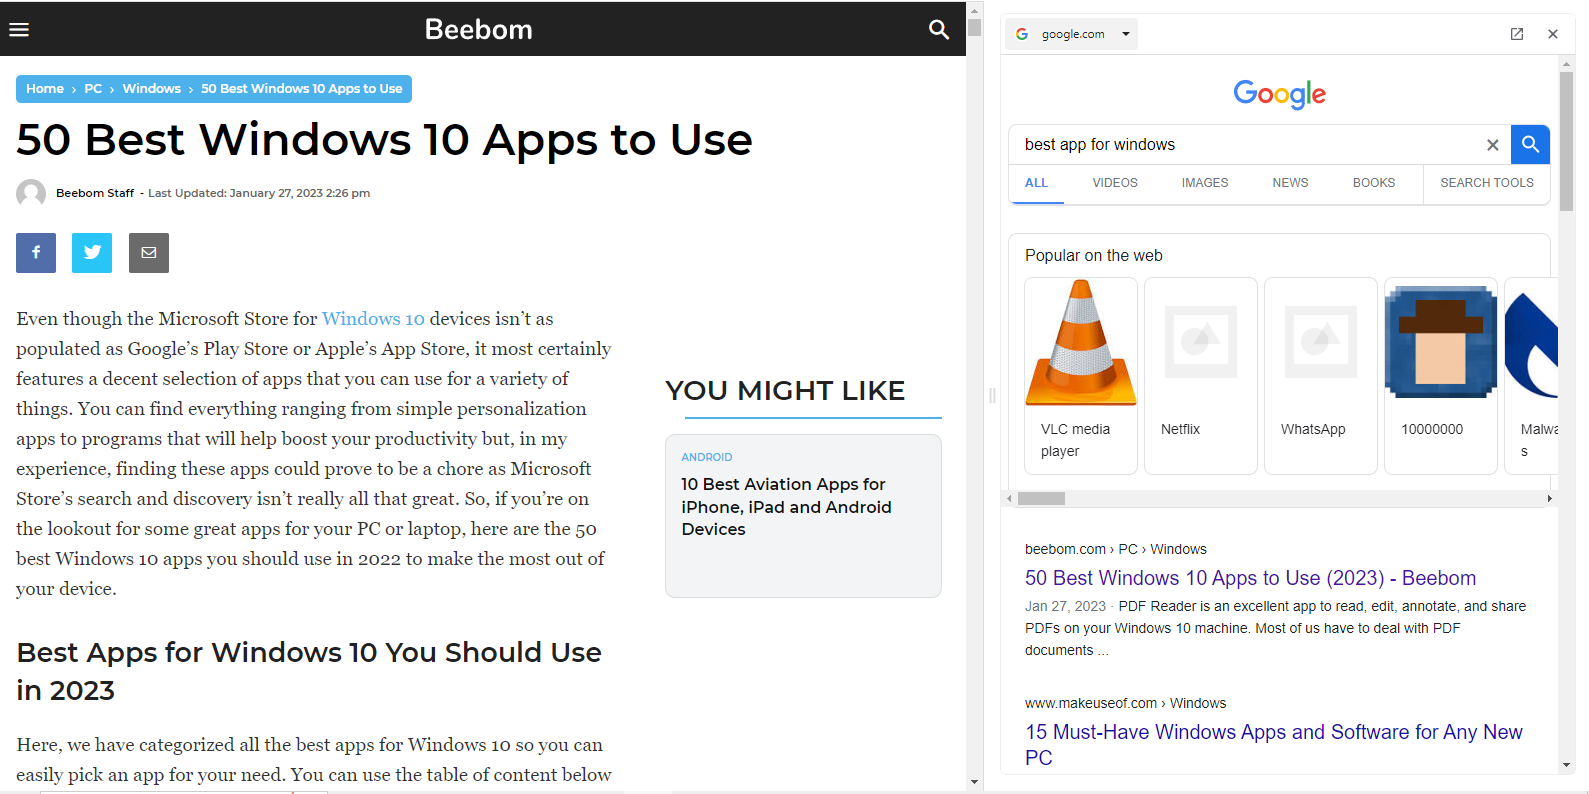
Task: Click the Google logo in side panel
Action: pyautogui.click(x=1279, y=94)
